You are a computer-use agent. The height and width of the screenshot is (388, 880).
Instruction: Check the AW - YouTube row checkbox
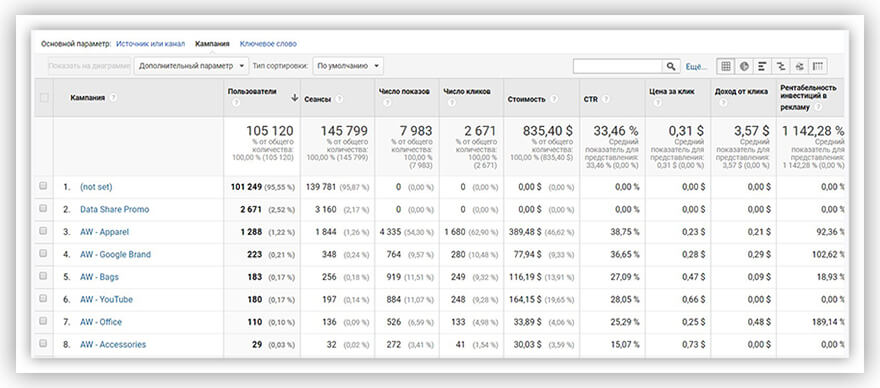[44, 298]
